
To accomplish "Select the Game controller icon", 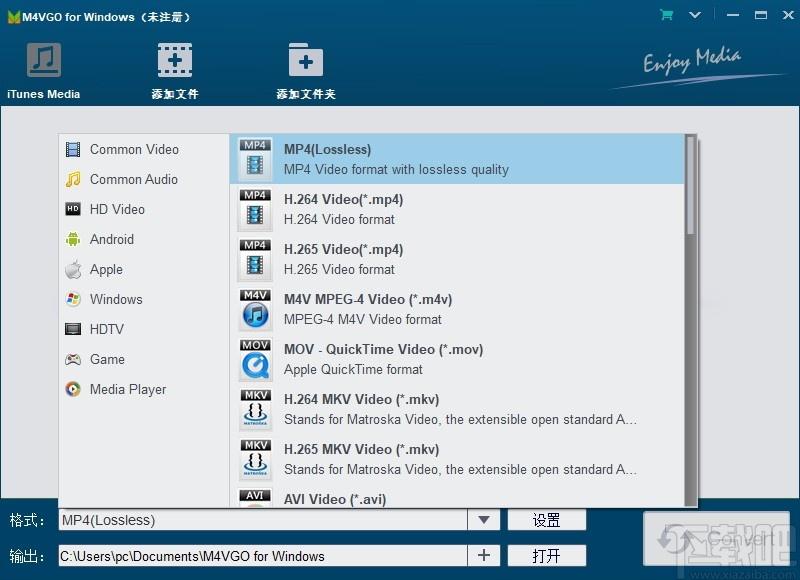I will (x=73, y=359).
